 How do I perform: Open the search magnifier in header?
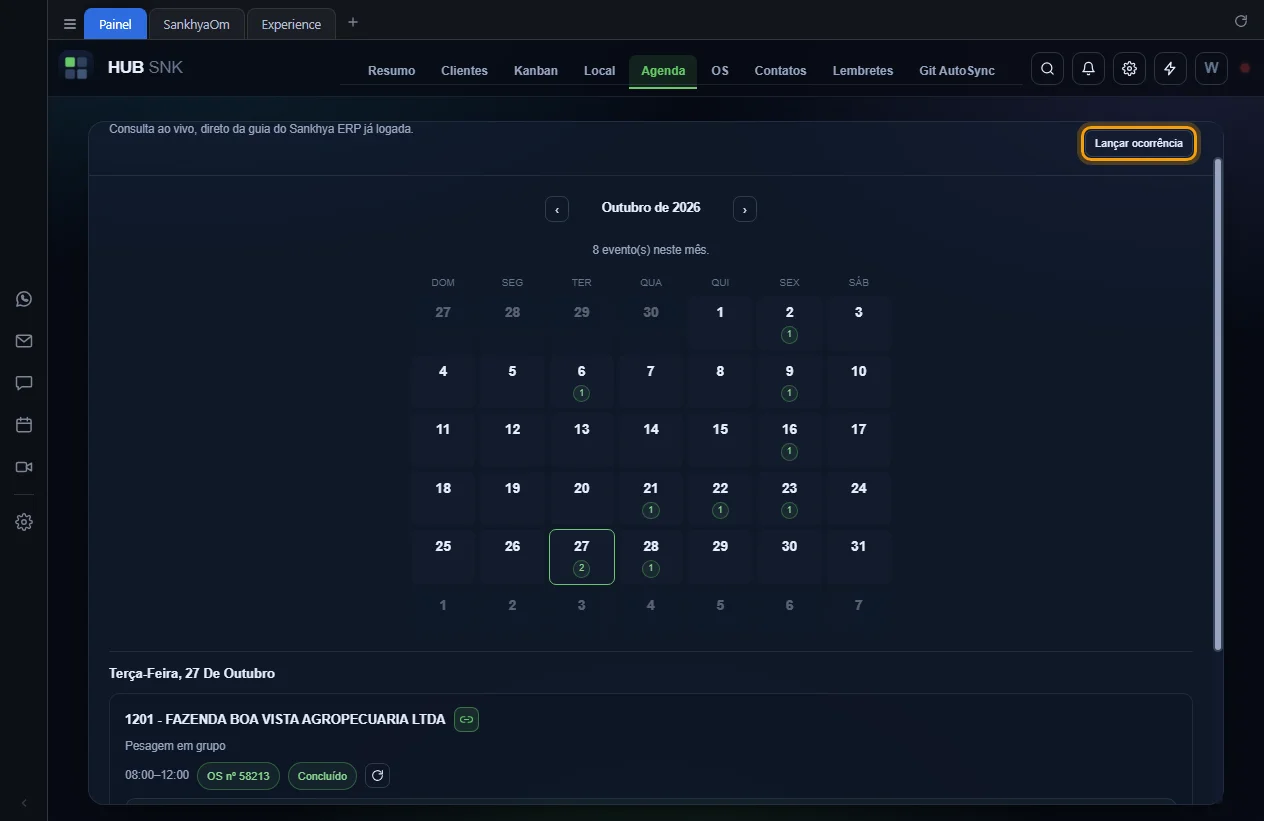(1047, 69)
